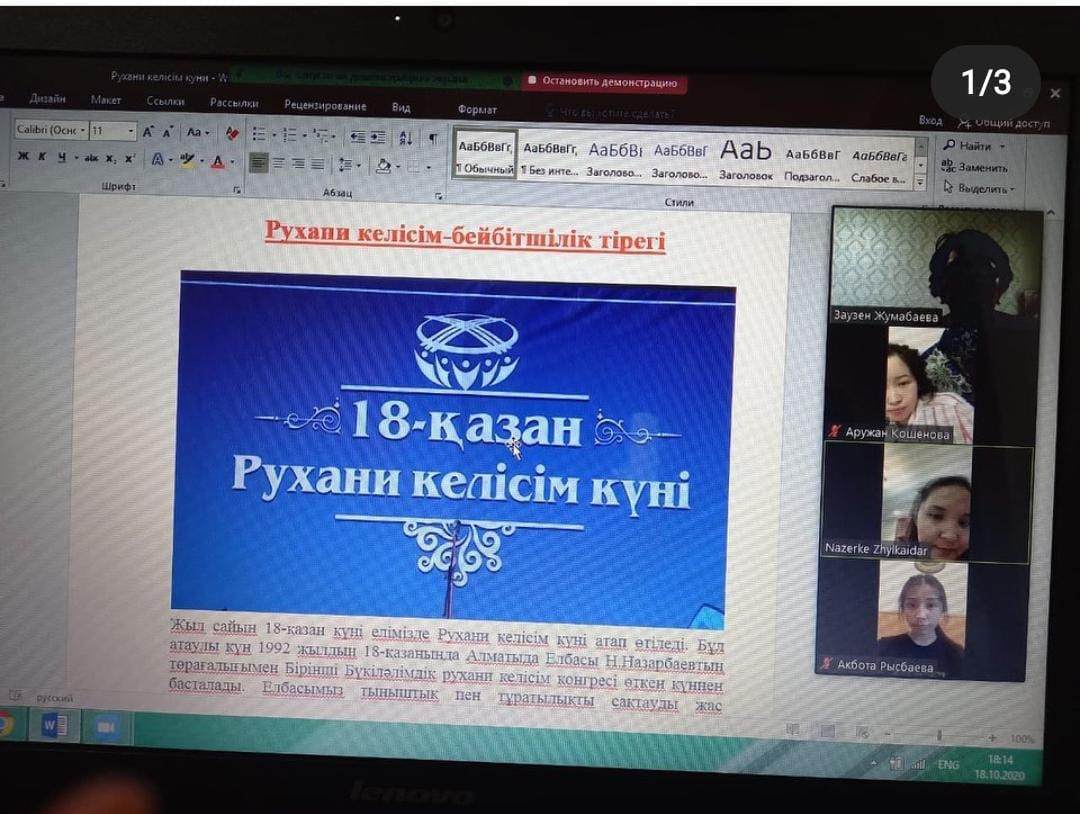Apply paragraph shading with the paint bucket
Screen dimensions: 1080x814
tap(384, 166)
